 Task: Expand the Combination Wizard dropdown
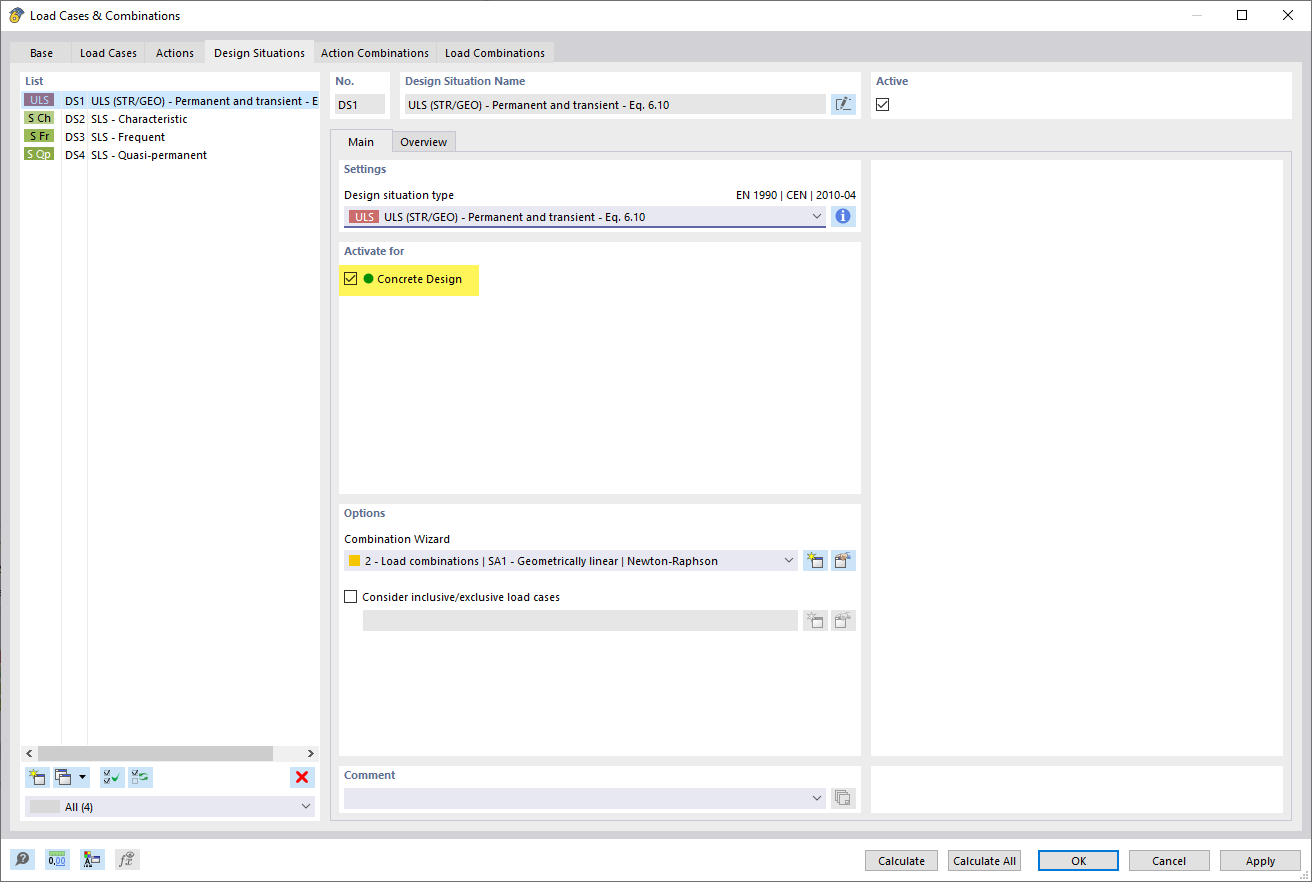(x=571, y=561)
